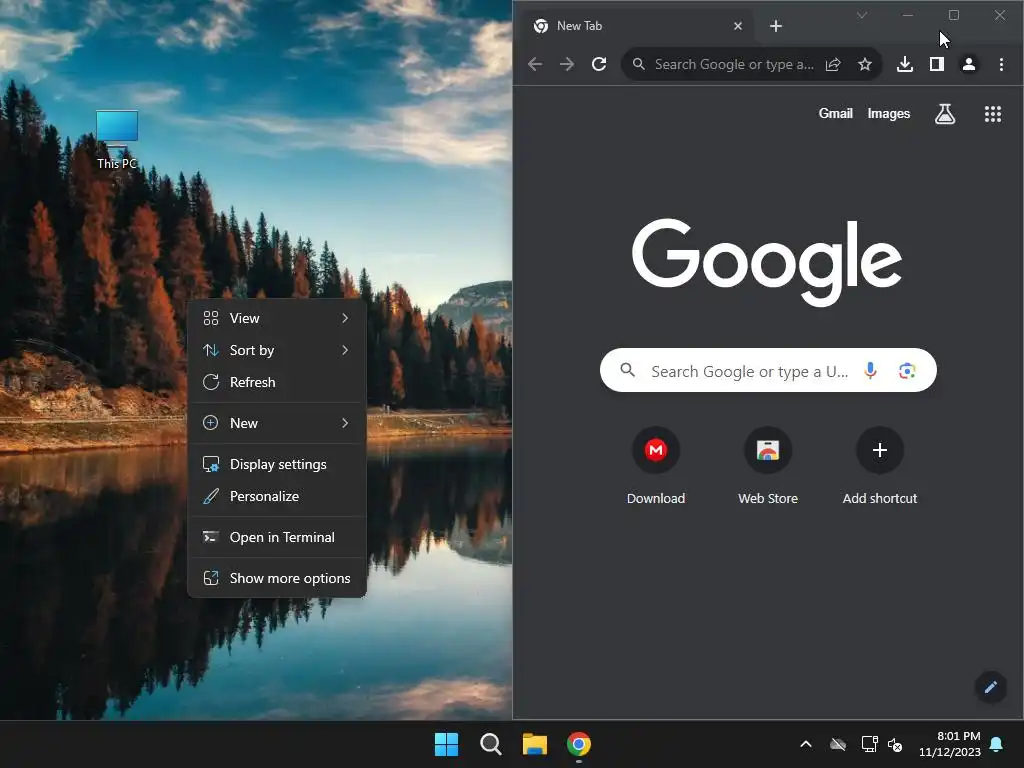This screenshot has width=1024, height=768.
Task: Expand the View submenu
Action: click(x=277, y=318)
